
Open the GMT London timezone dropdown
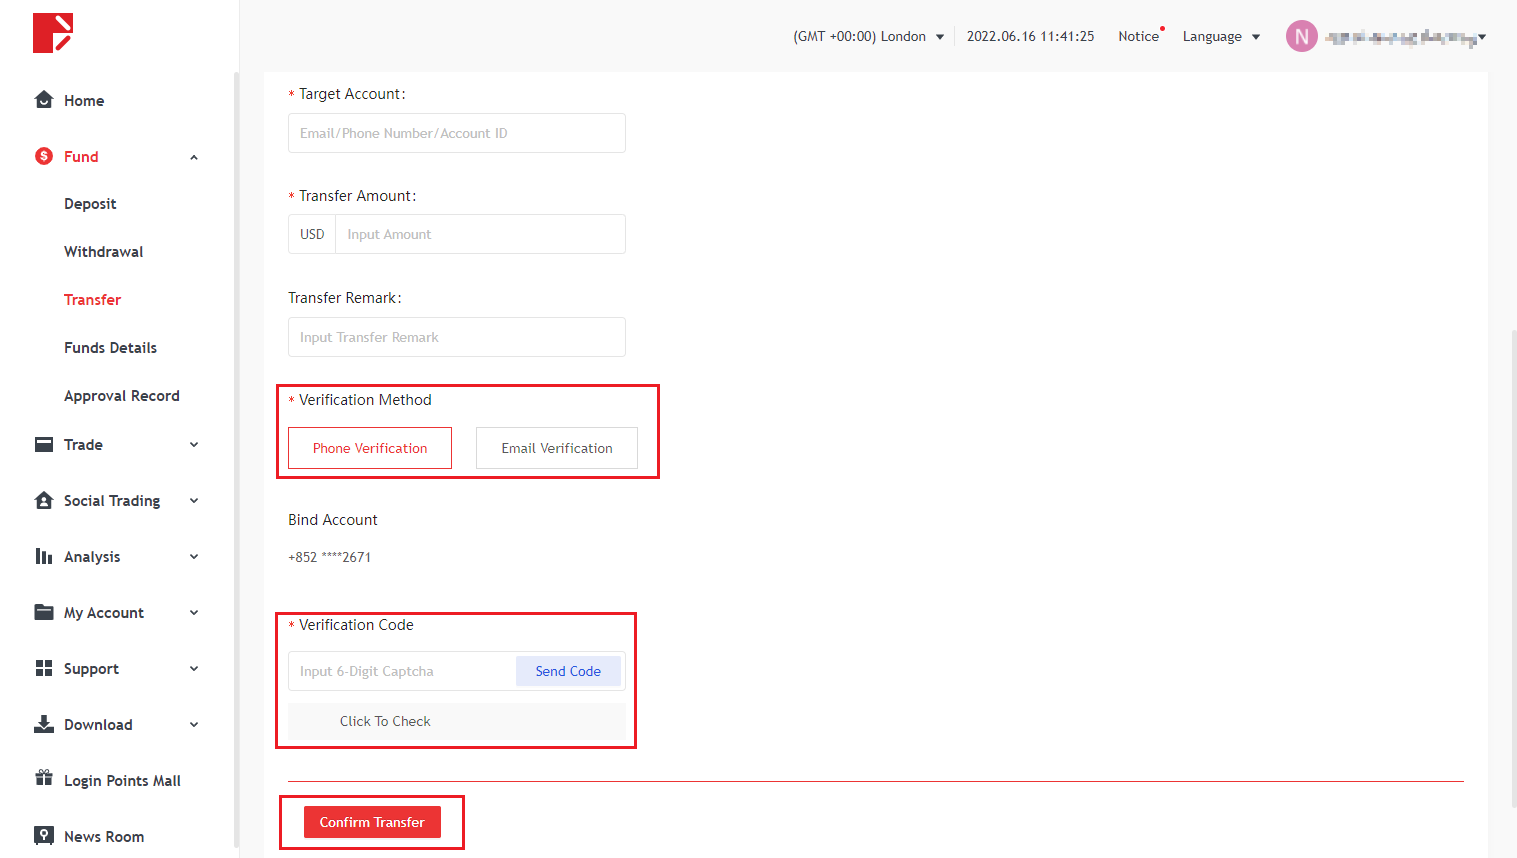click(868, 37)
